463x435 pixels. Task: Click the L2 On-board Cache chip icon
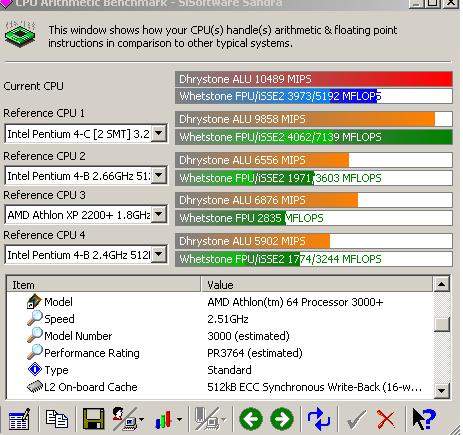[35, 387]
